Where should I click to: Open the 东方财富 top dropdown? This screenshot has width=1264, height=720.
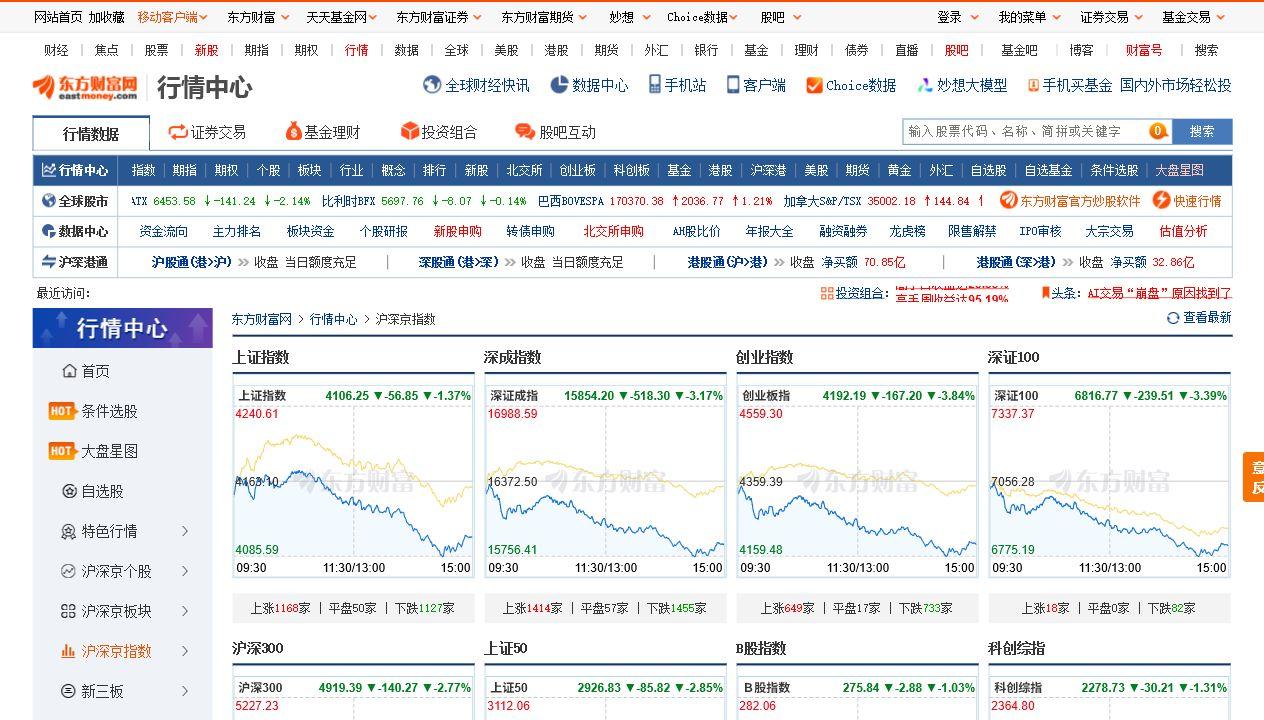[258, 17]
